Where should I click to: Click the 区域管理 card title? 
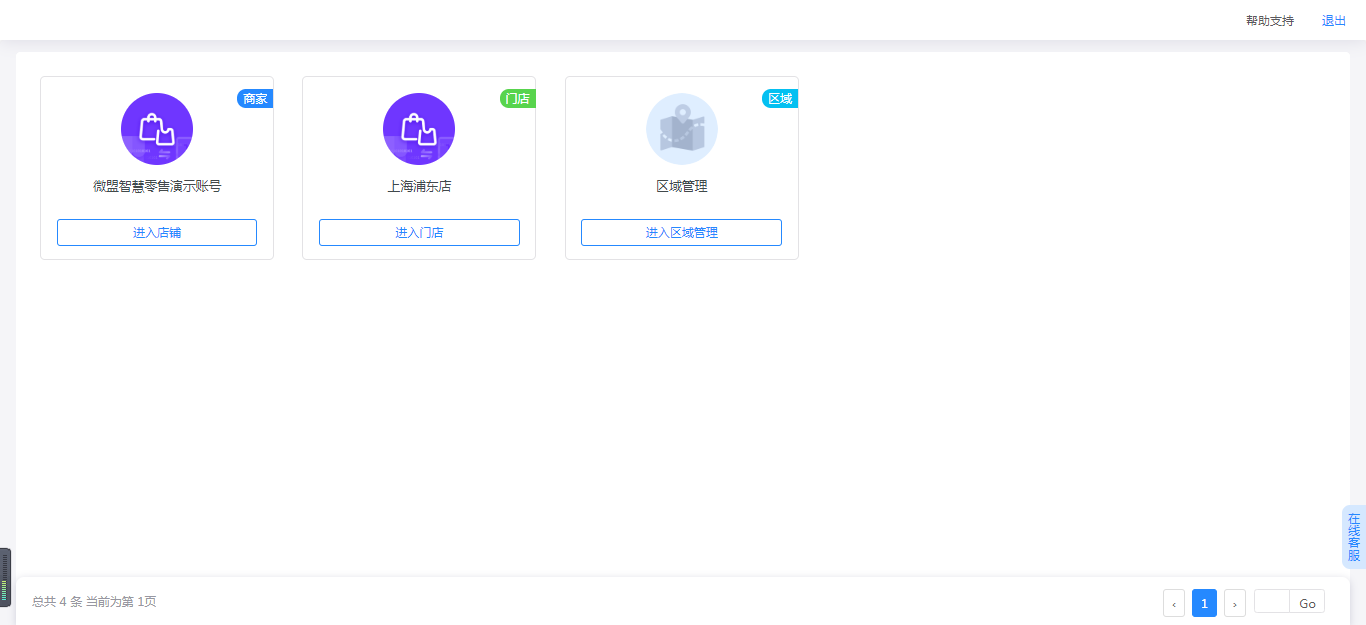682,186
